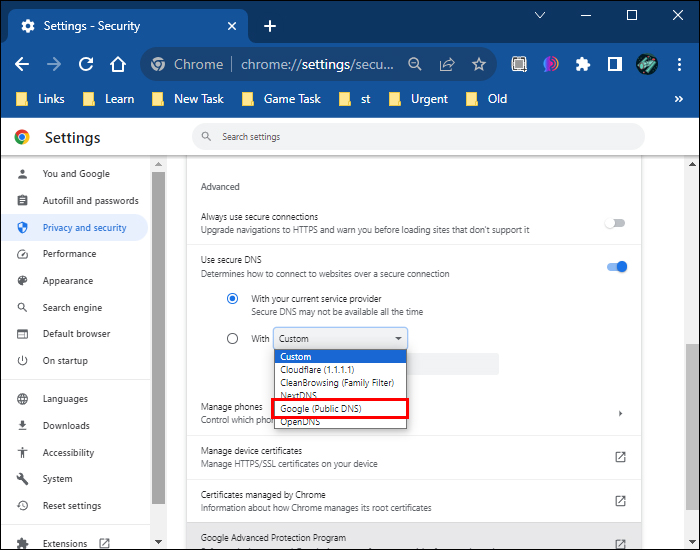Open a new browser tab
Screen dimensions: 700x550
pos(269,26)
